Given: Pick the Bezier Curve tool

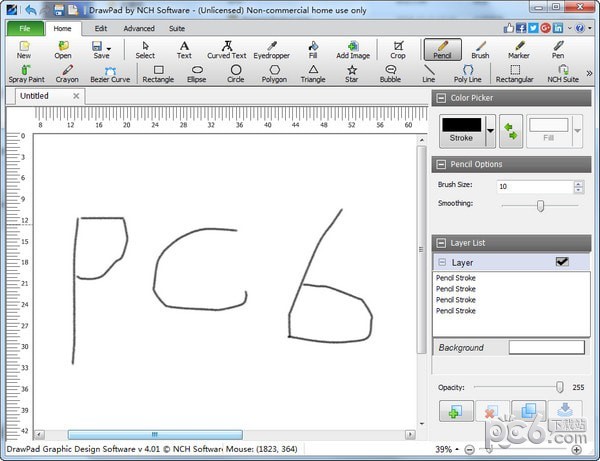Looking at the screenshot, I should pos(109,74).
